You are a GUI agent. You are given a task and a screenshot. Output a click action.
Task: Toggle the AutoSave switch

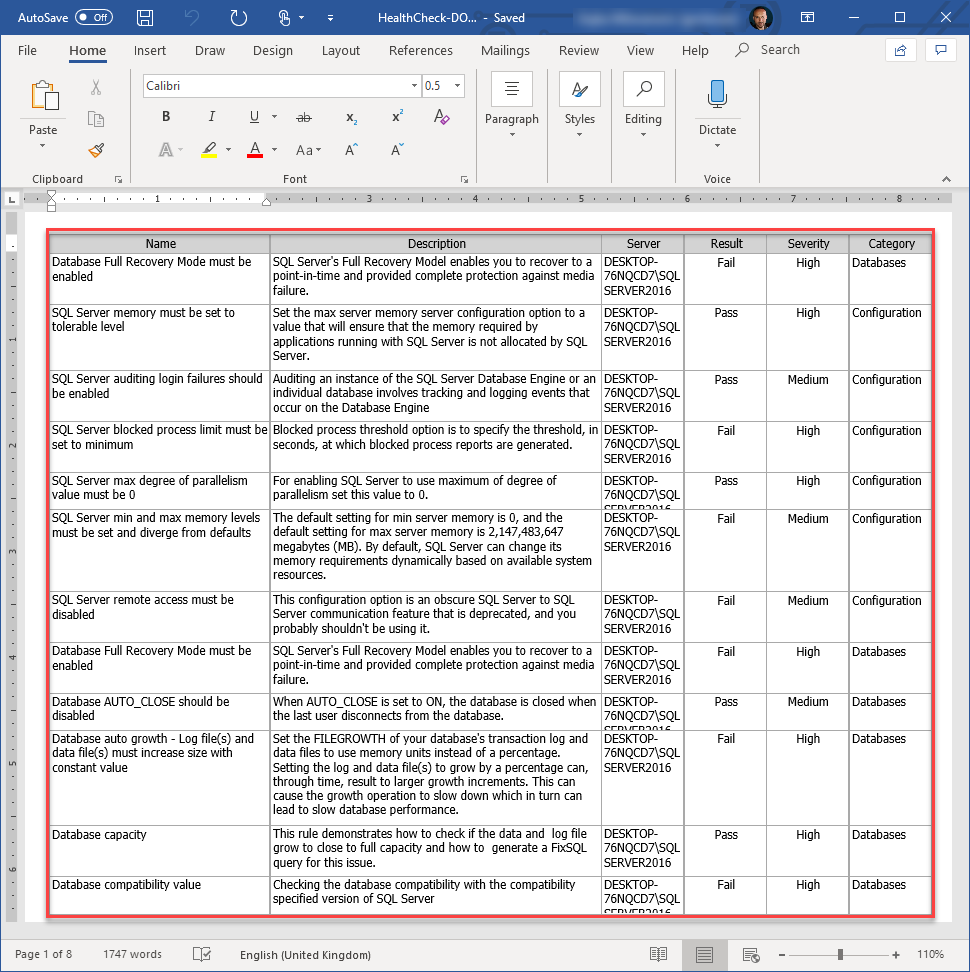tap(94, 17)
